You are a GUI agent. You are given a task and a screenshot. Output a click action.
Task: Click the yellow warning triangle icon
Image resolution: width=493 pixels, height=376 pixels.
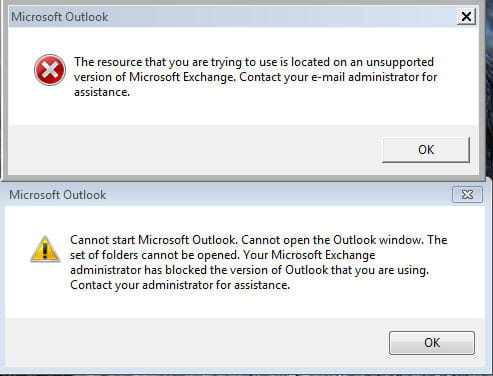[x=45, y=249]
